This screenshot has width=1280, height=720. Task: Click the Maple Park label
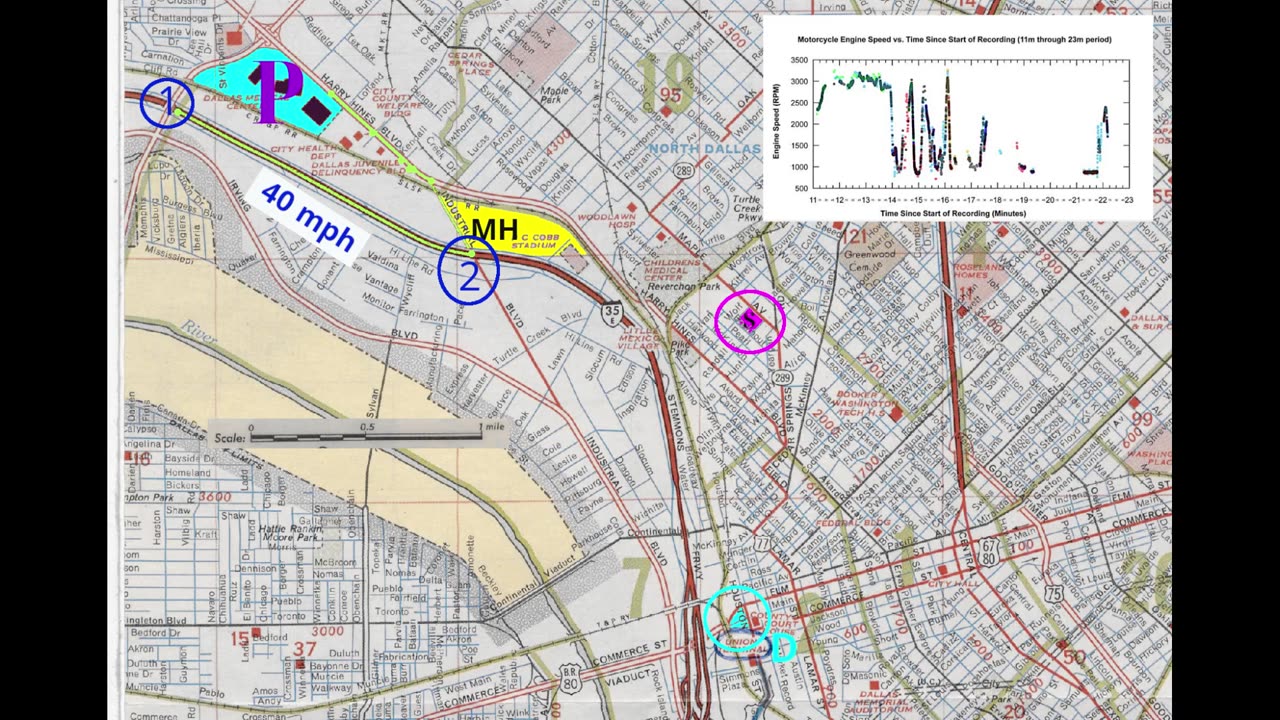click(x=554, y=96)
